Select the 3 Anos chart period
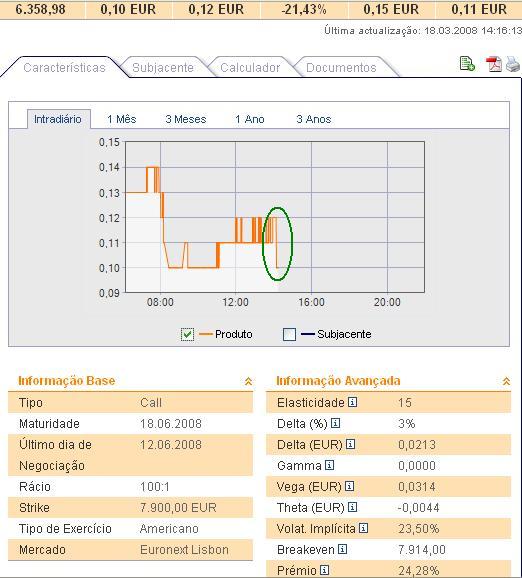This screenshot has height=578, width=522. coord(314,119)
